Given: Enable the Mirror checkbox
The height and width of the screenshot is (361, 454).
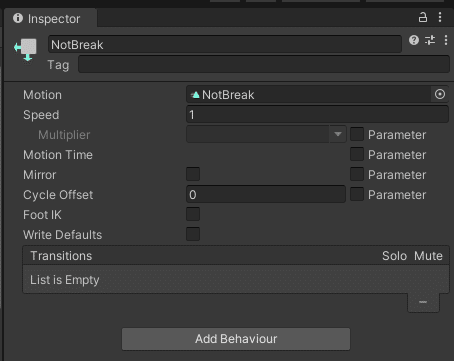Looking at the screenshot, I should (193, 174).
